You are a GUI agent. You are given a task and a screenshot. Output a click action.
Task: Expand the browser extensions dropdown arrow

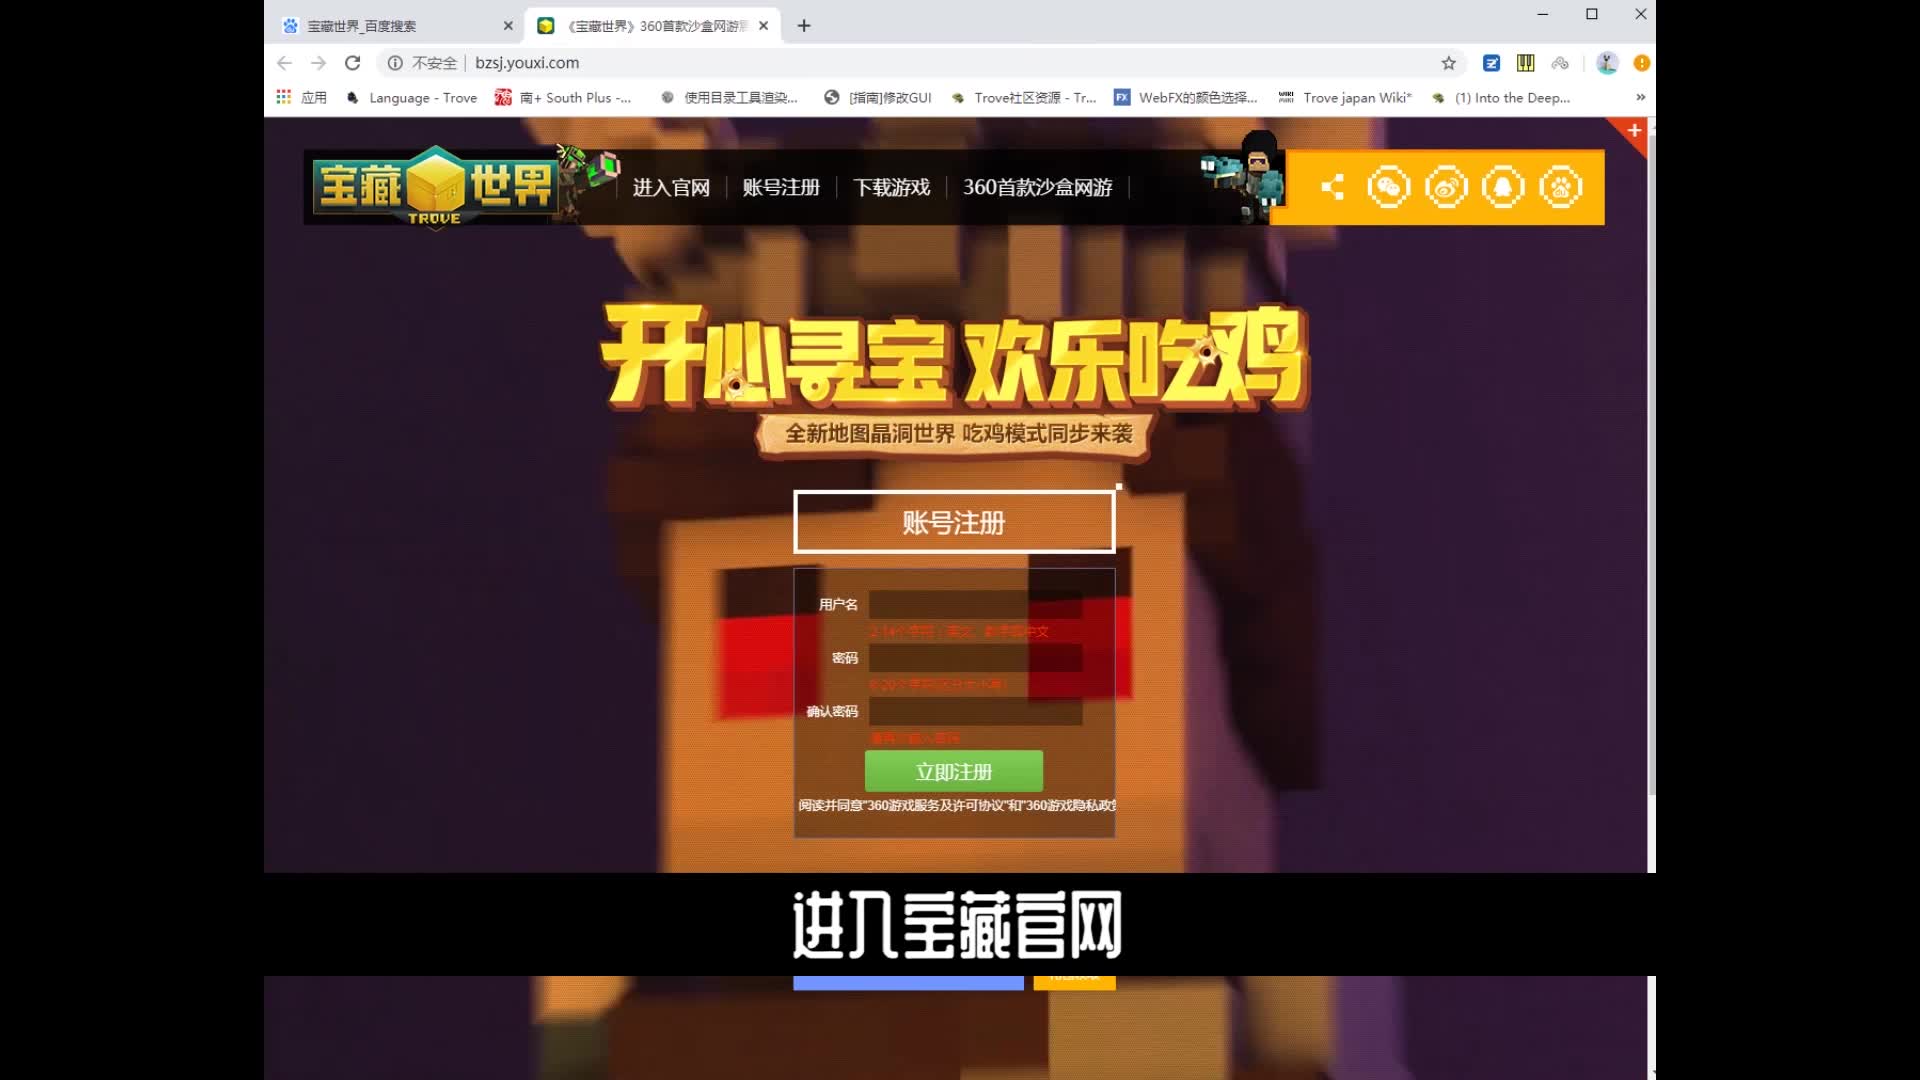tap(1640, 96)
